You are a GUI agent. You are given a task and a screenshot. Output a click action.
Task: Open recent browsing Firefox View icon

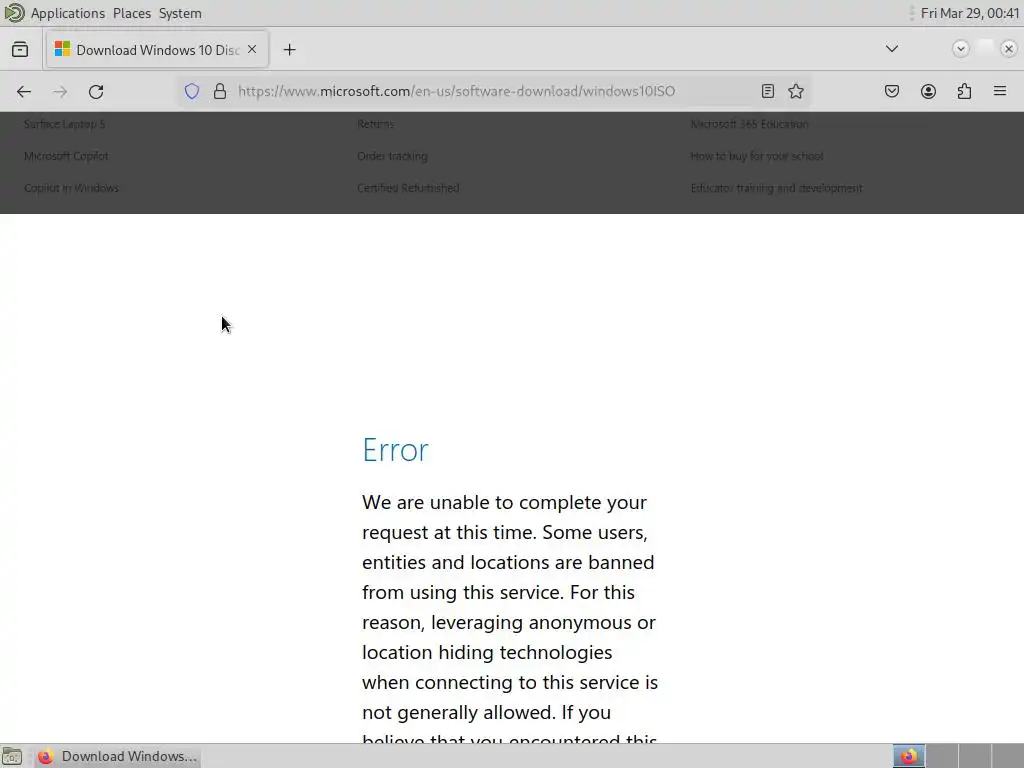tap(20, 50)
